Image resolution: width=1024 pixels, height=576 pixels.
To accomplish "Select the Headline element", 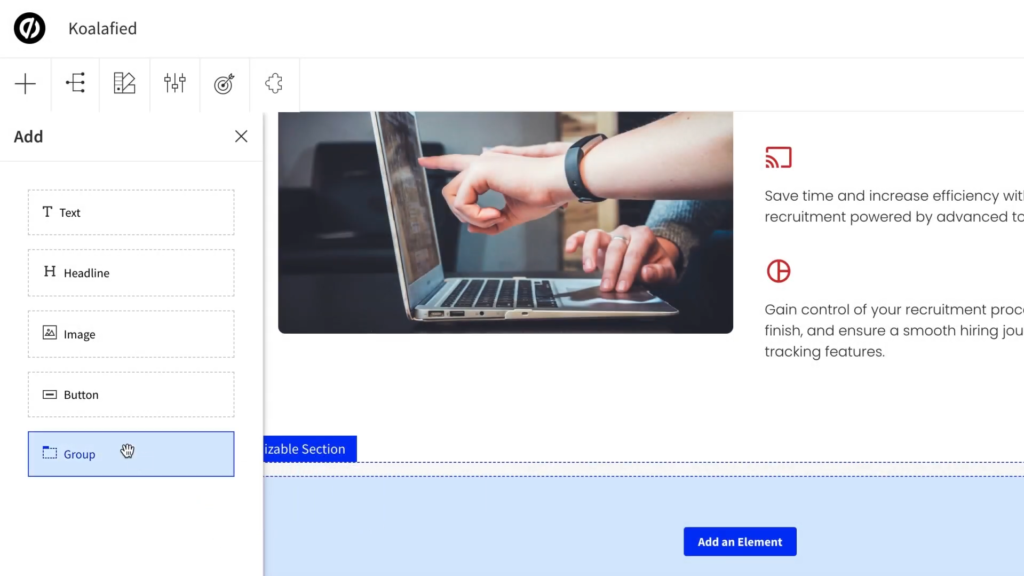I will 131,273.
